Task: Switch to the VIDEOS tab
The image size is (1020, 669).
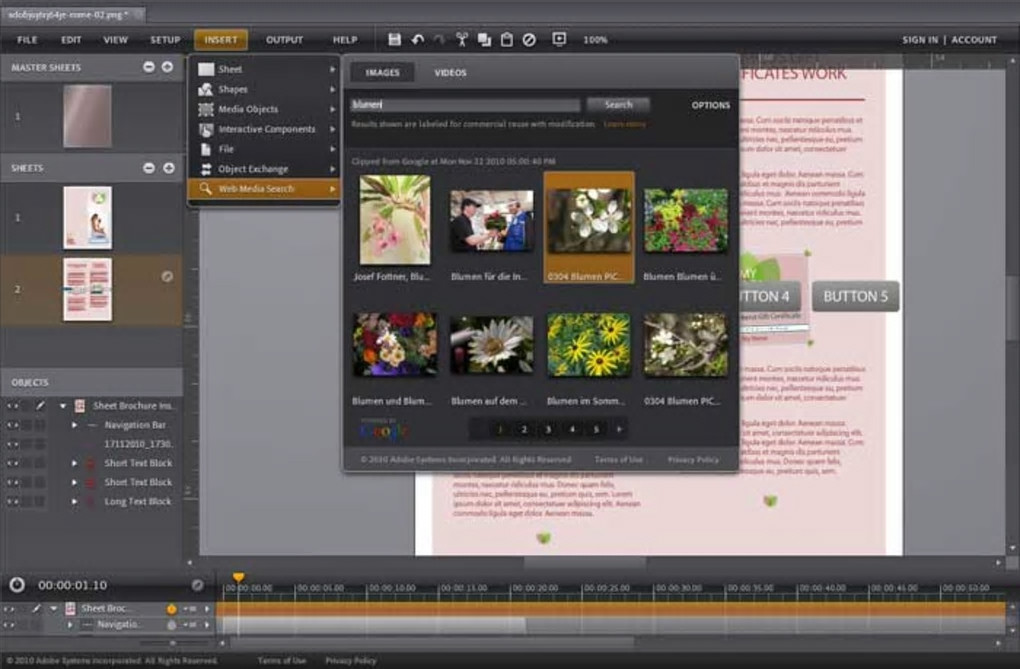Action: pos(450,72)
